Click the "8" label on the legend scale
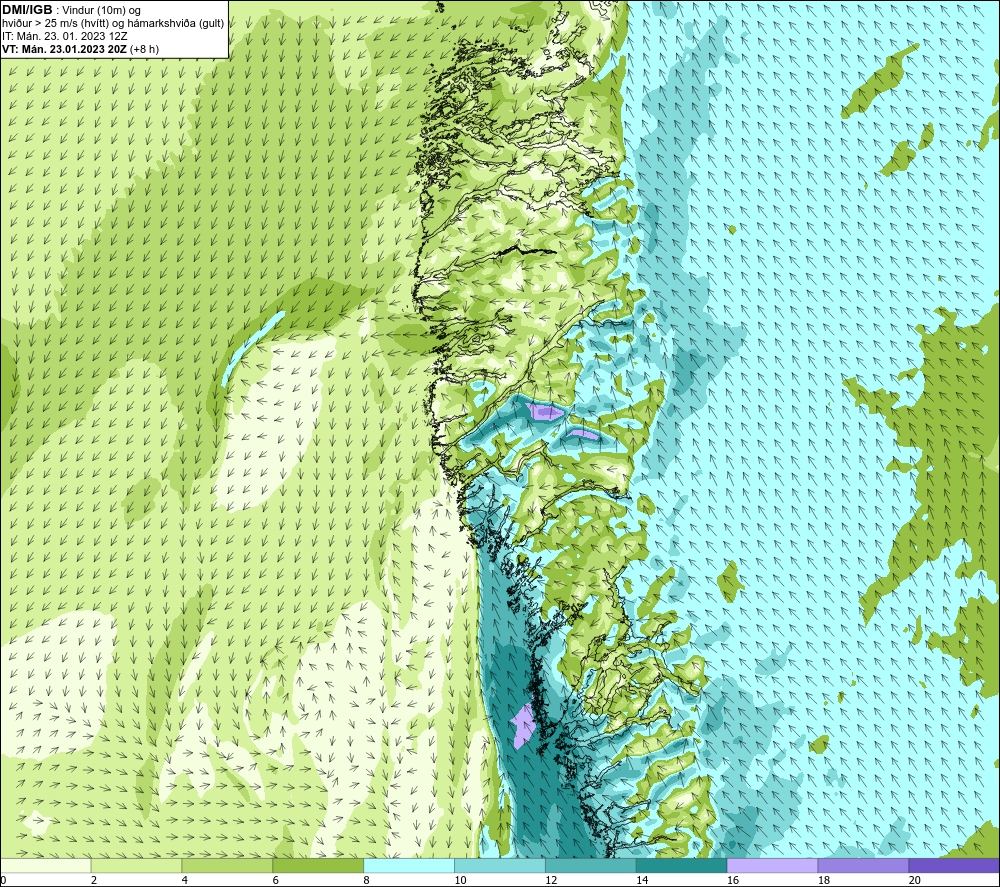This screenshot has width=1000, height=887. coord(367,881)
